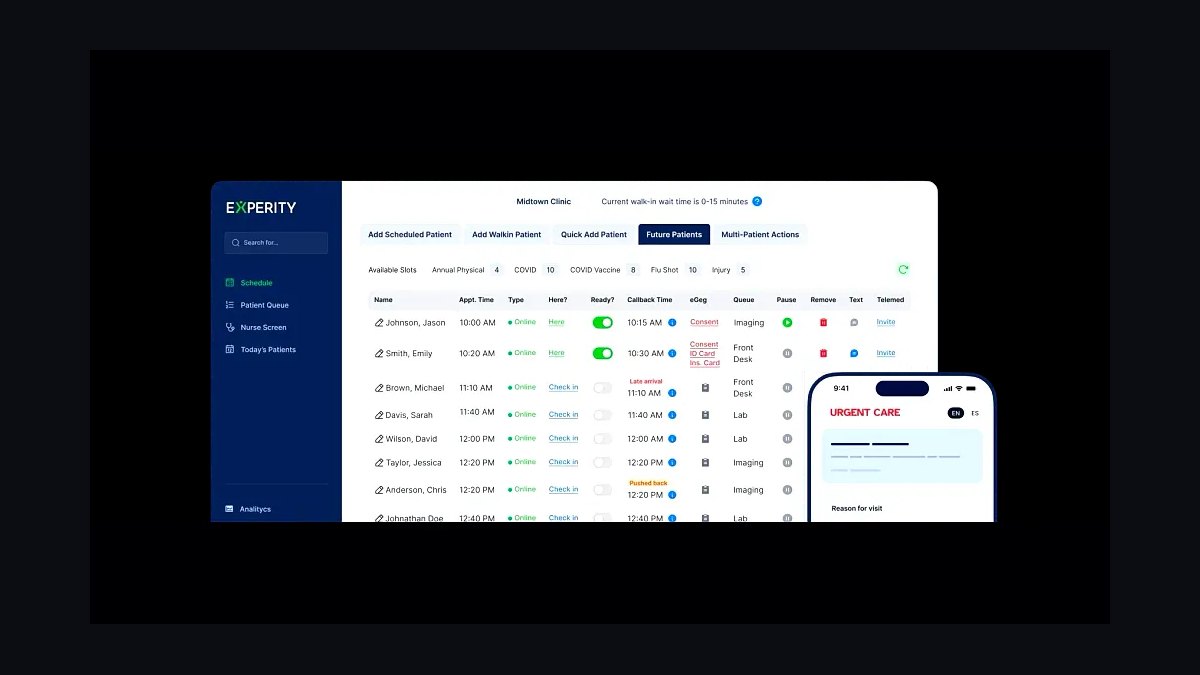The width and height of the screenshot is (1200, 675).
Task: Enable the Ready toggle for Brown, Michael
Action: click(602, 388)
